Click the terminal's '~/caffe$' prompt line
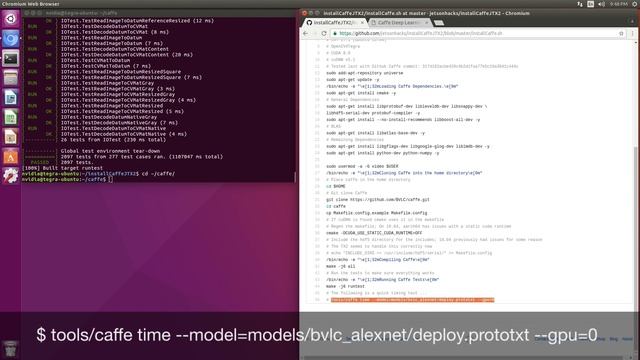Viewport: 640px width, 360px height. 67,179
